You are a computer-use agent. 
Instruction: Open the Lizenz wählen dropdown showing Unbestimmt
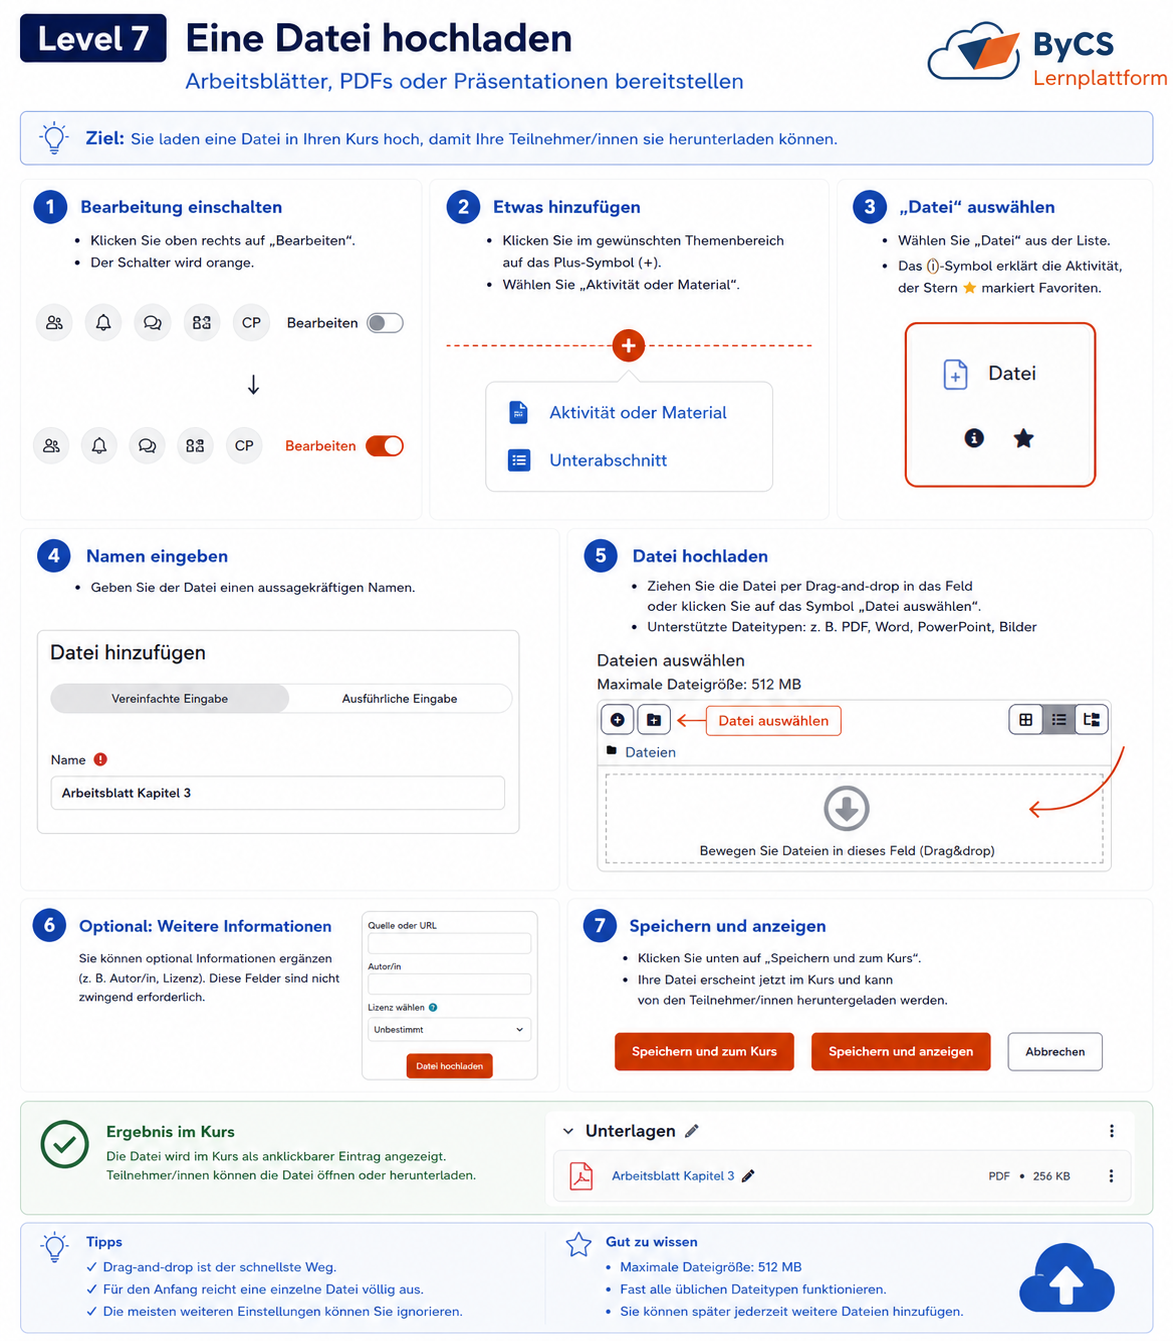(449, 1029)
